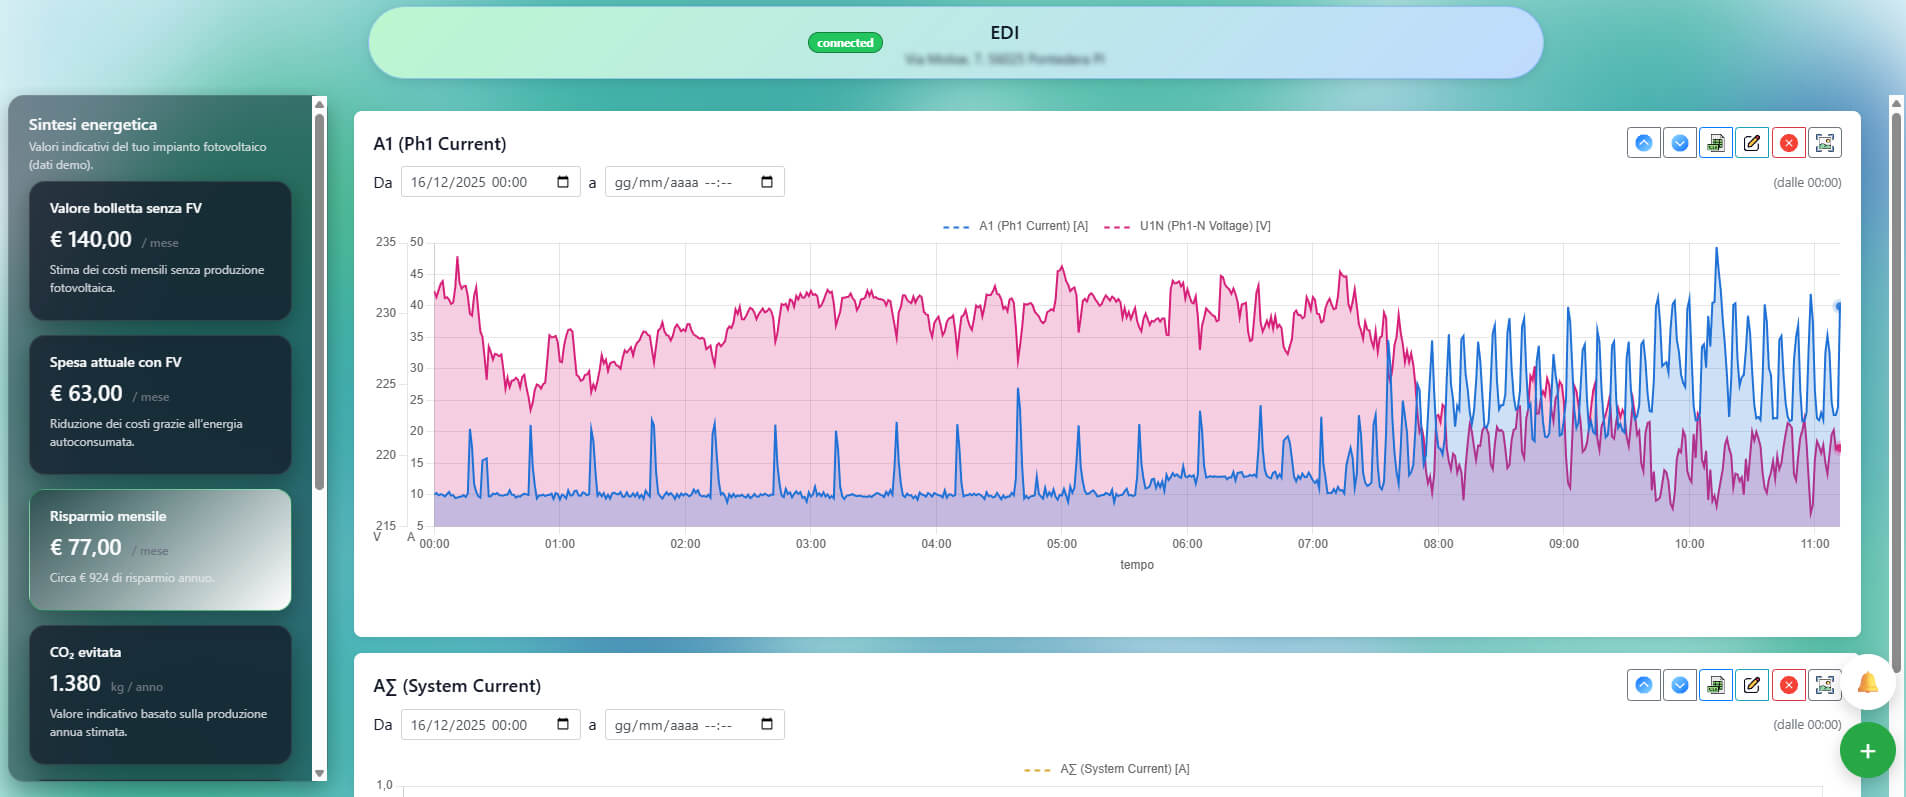Move the A1 (Ph1 Current) chart up
1906x797 pixels.
[1643, 143]
